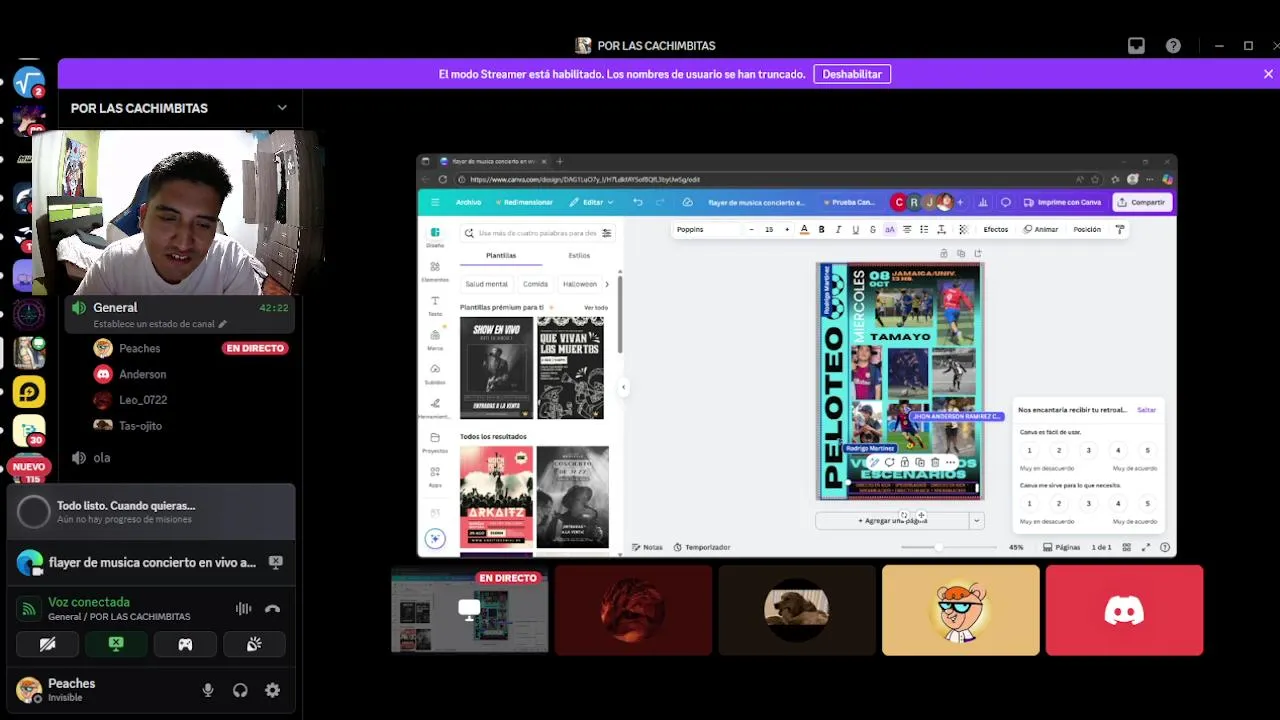Open soundboard button in voice panel
Screen dimensions: 1280x720
(254, 645)
